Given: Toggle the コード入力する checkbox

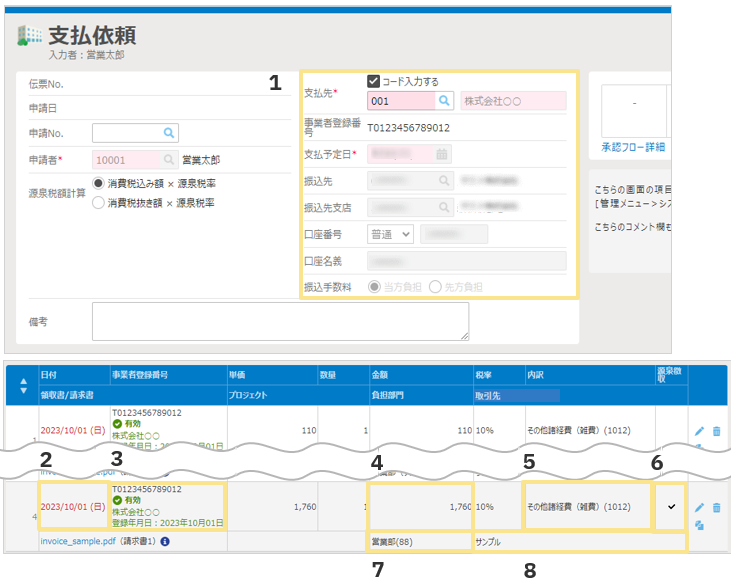Looking at the screenshot, I should [x=374, y=81].
